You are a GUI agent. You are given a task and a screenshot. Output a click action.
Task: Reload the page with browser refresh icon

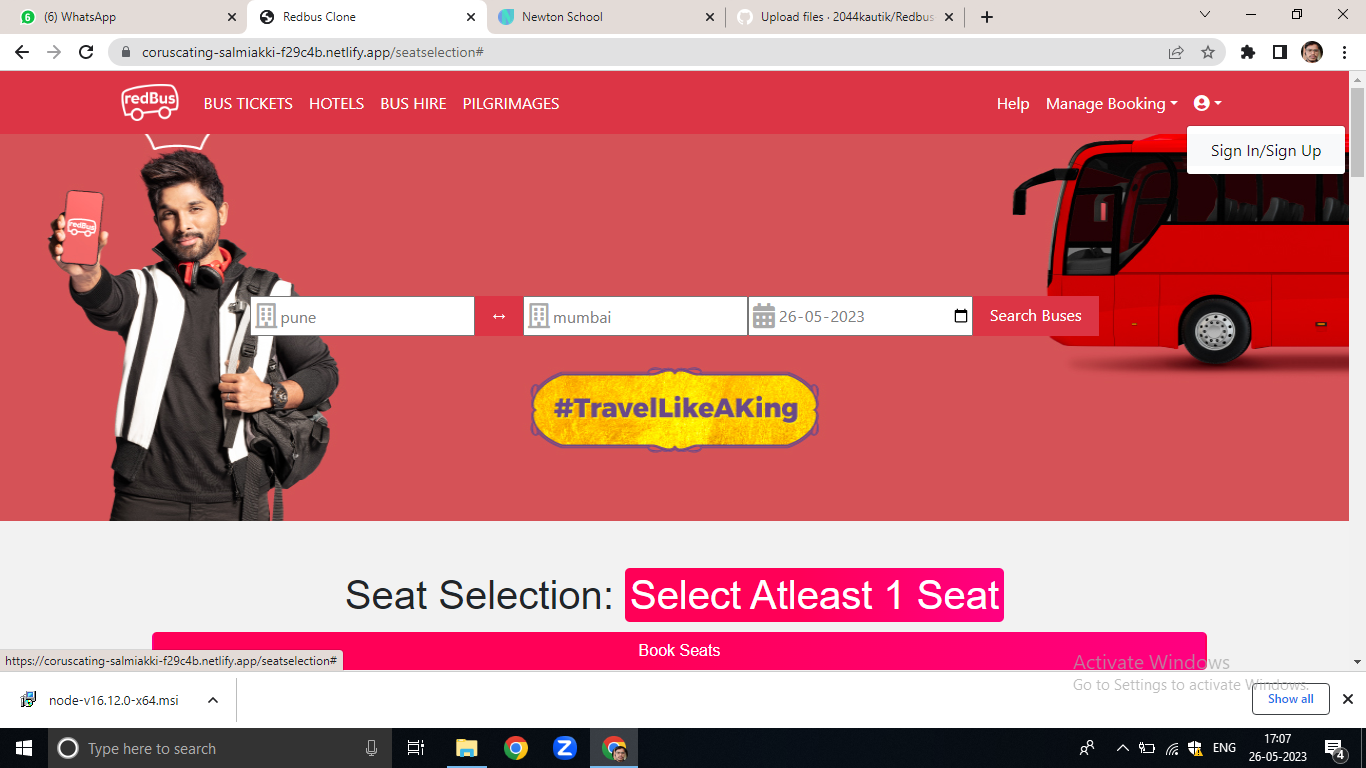[86, 52]
